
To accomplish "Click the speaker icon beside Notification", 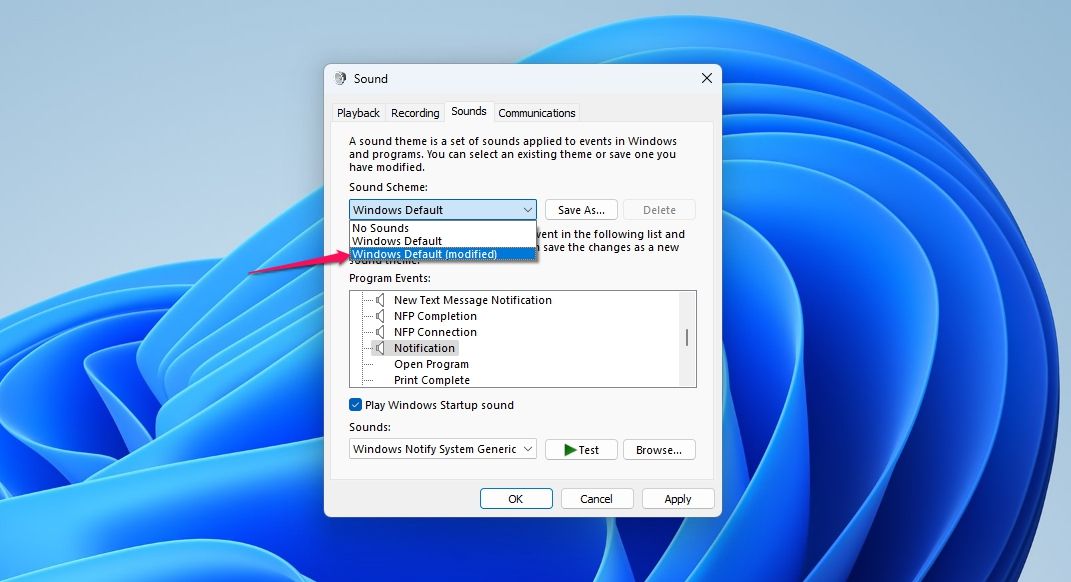I will click(x=382, y=348).
